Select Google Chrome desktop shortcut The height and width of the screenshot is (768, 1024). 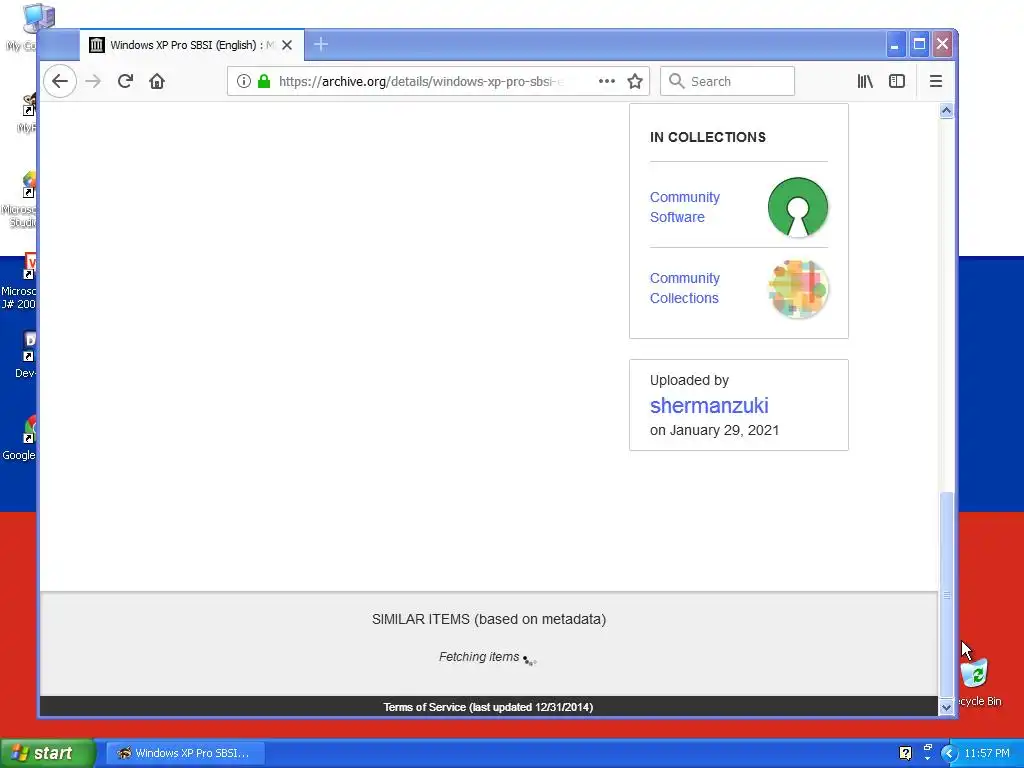[19, 438]
